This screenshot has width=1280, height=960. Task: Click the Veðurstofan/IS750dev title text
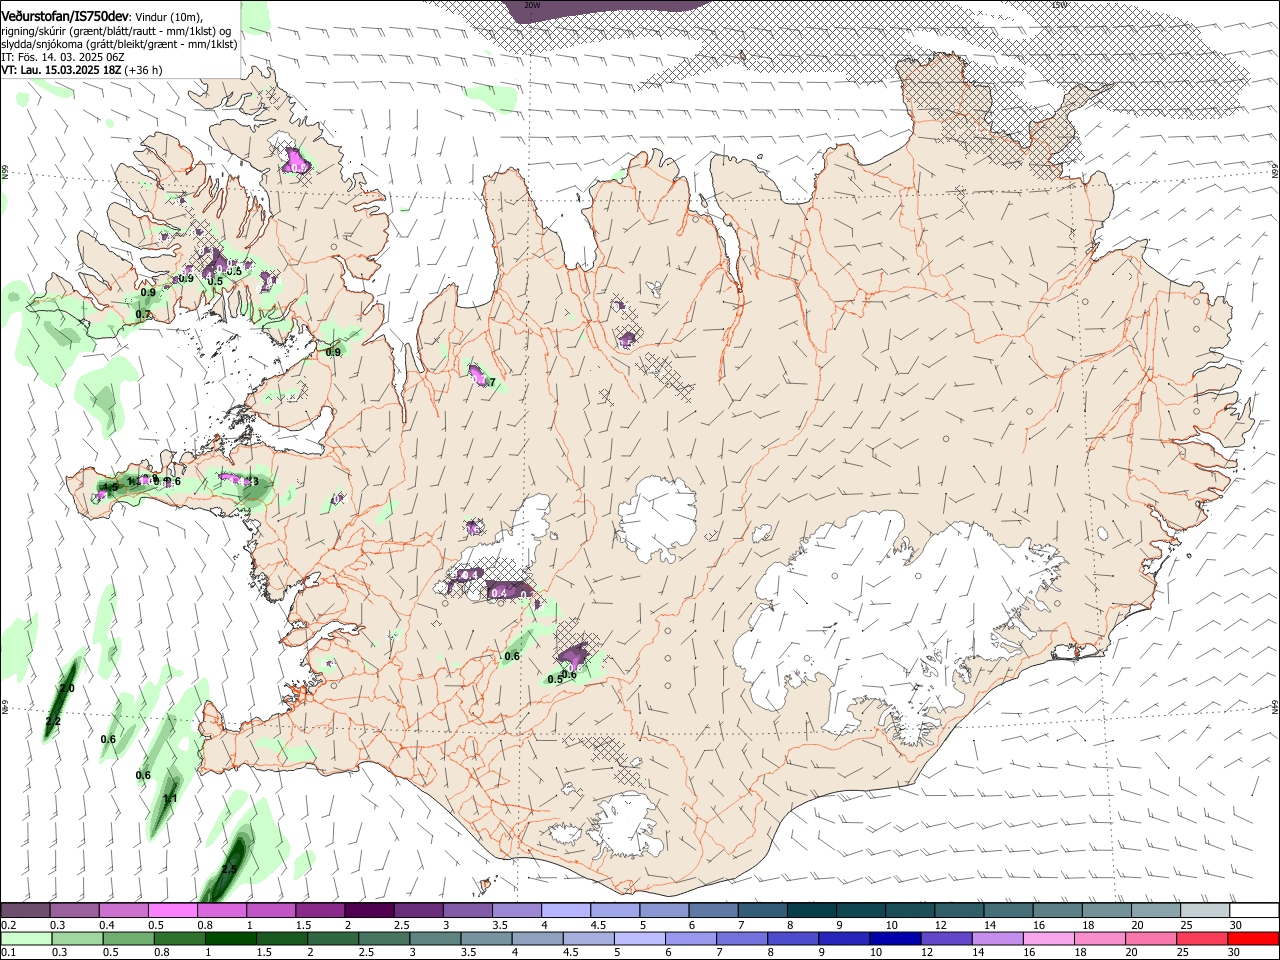pos(65,16)
